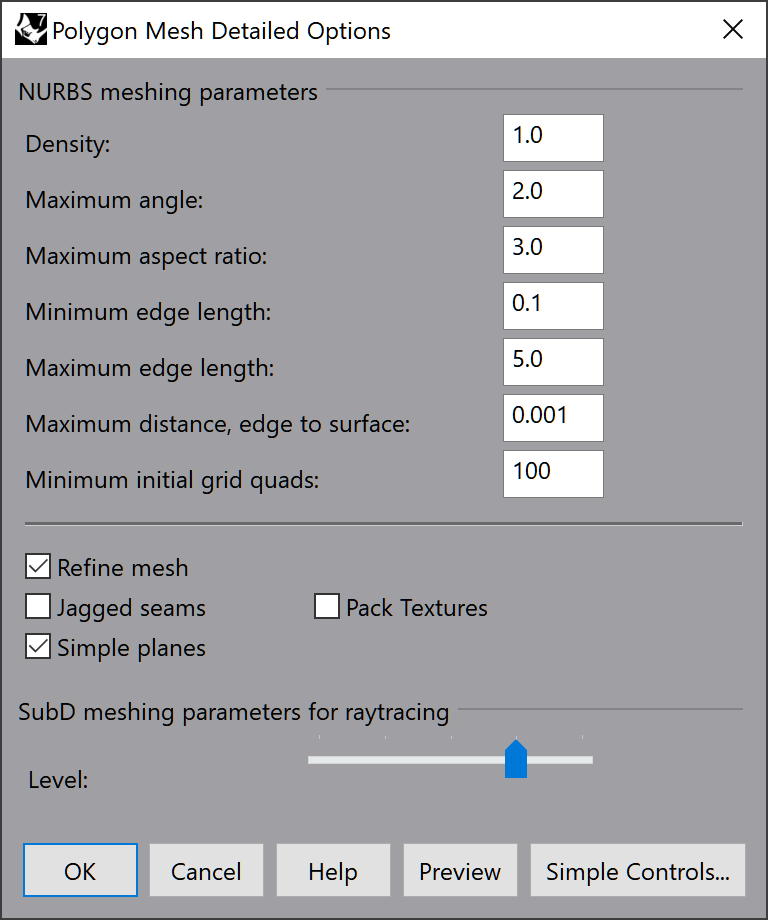
Task: Click the Cancel button
Action: (207, 870)
